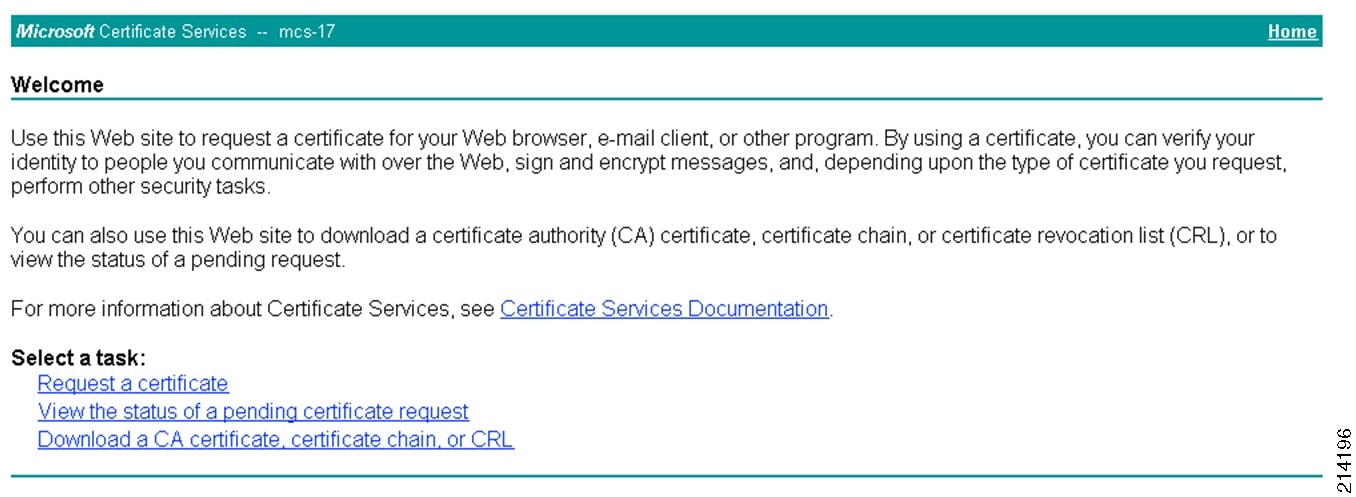Click the vertical figure number 214196
1356x497 pixels.
click(x=1343, y=461)
